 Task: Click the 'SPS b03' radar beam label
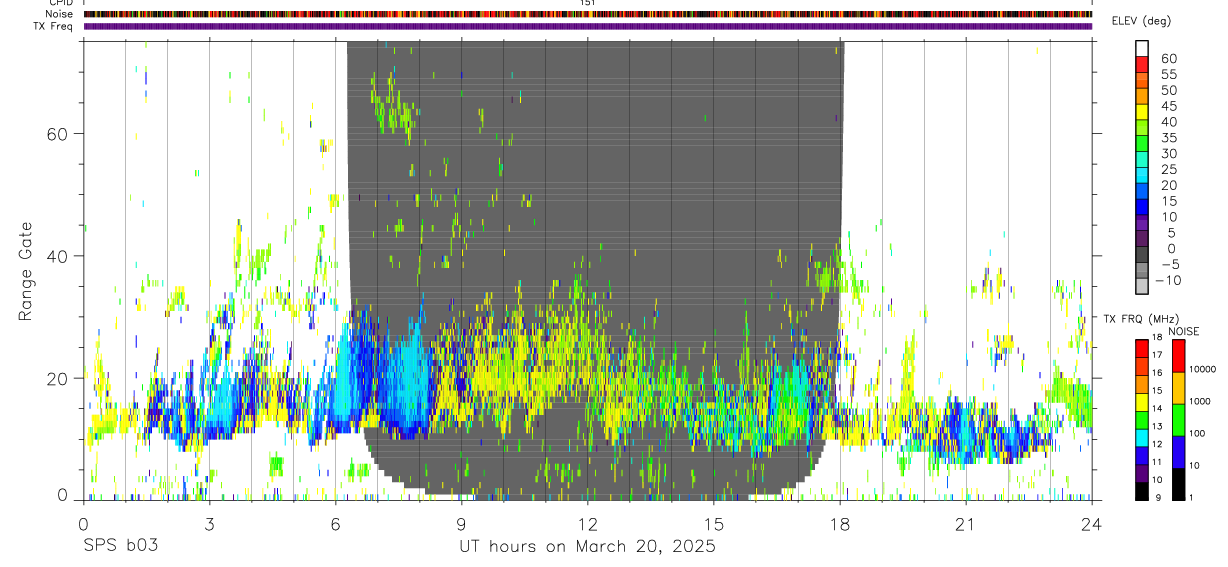(120, 546)
